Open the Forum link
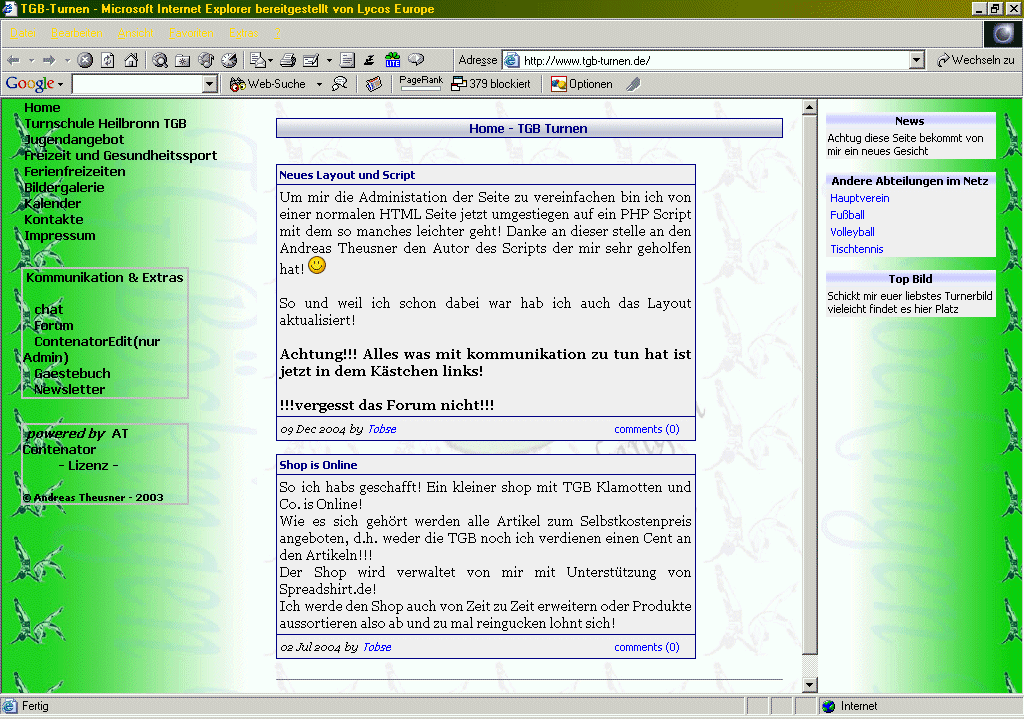1024x719 pixels. (54, 325)
